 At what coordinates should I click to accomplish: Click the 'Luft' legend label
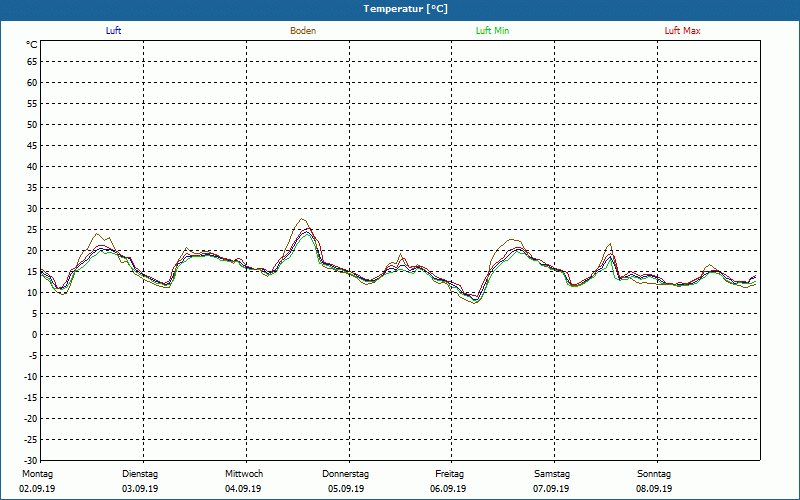[x=113, y=31]
